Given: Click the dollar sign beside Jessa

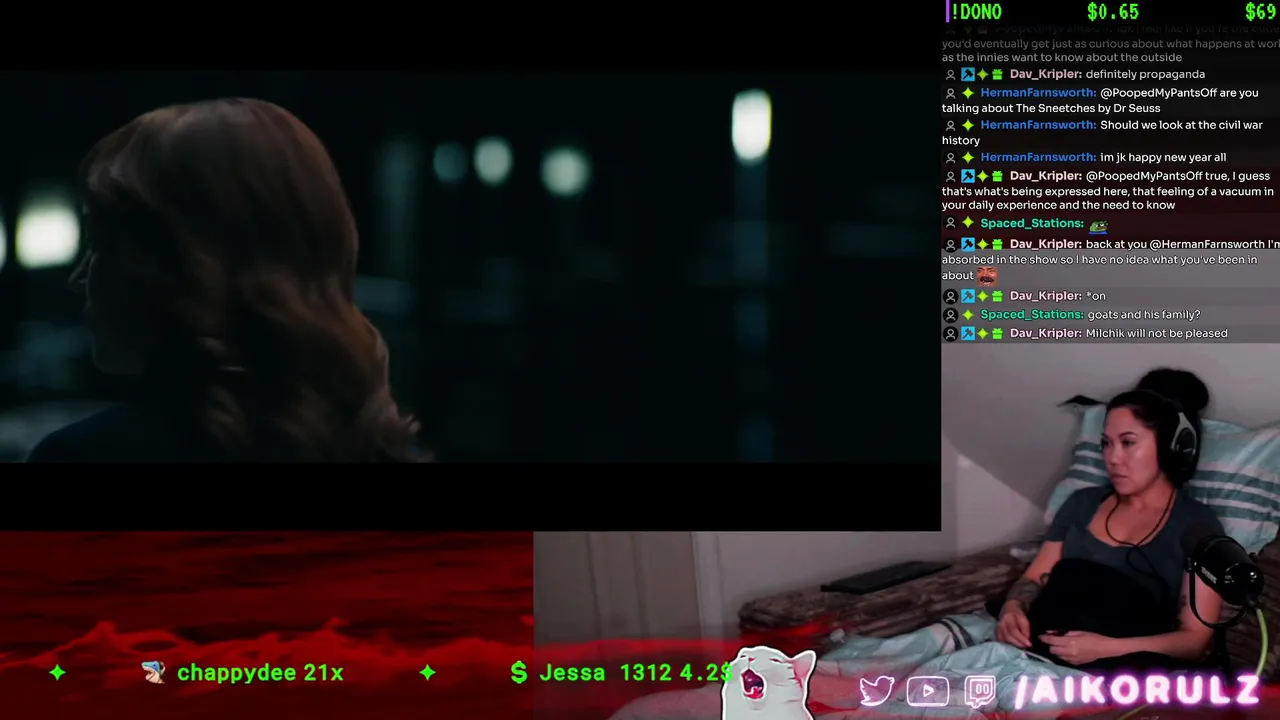Looking at the screenshot, I should (x=518, y=673).
